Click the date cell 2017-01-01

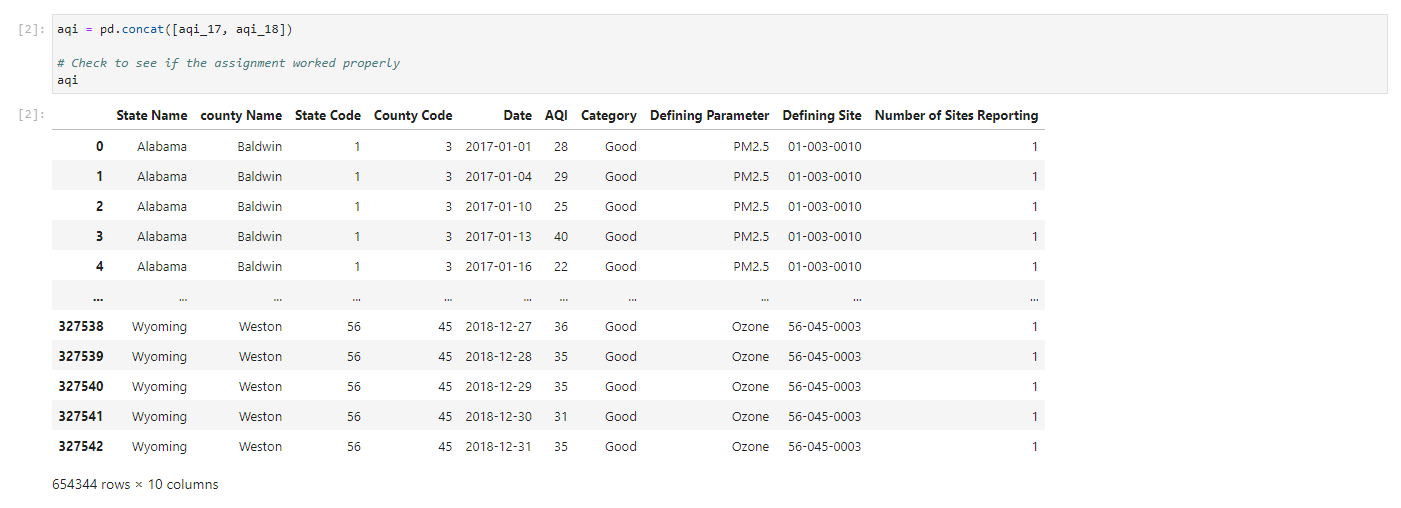point(498,147)
